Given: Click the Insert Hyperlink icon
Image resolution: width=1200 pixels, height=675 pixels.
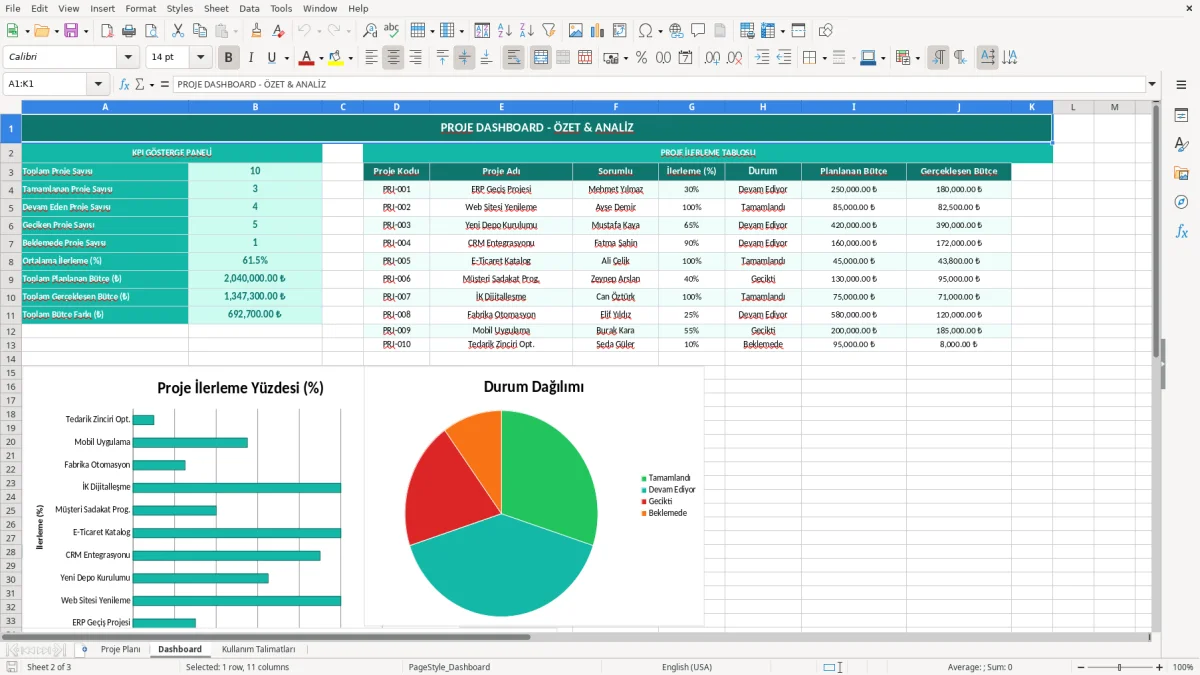Looking at the screenshot, I should pyautogui.click(x=677, y=31).
